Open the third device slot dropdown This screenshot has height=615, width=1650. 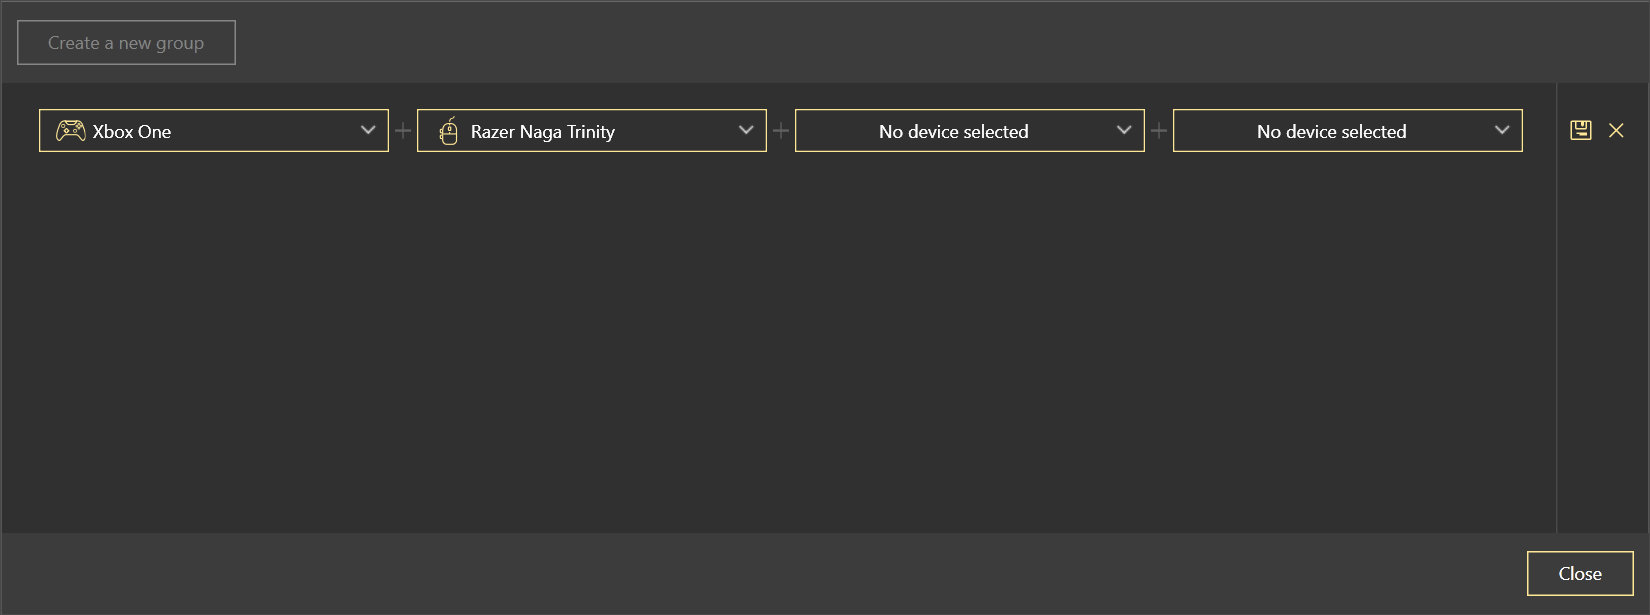(970, 131)
